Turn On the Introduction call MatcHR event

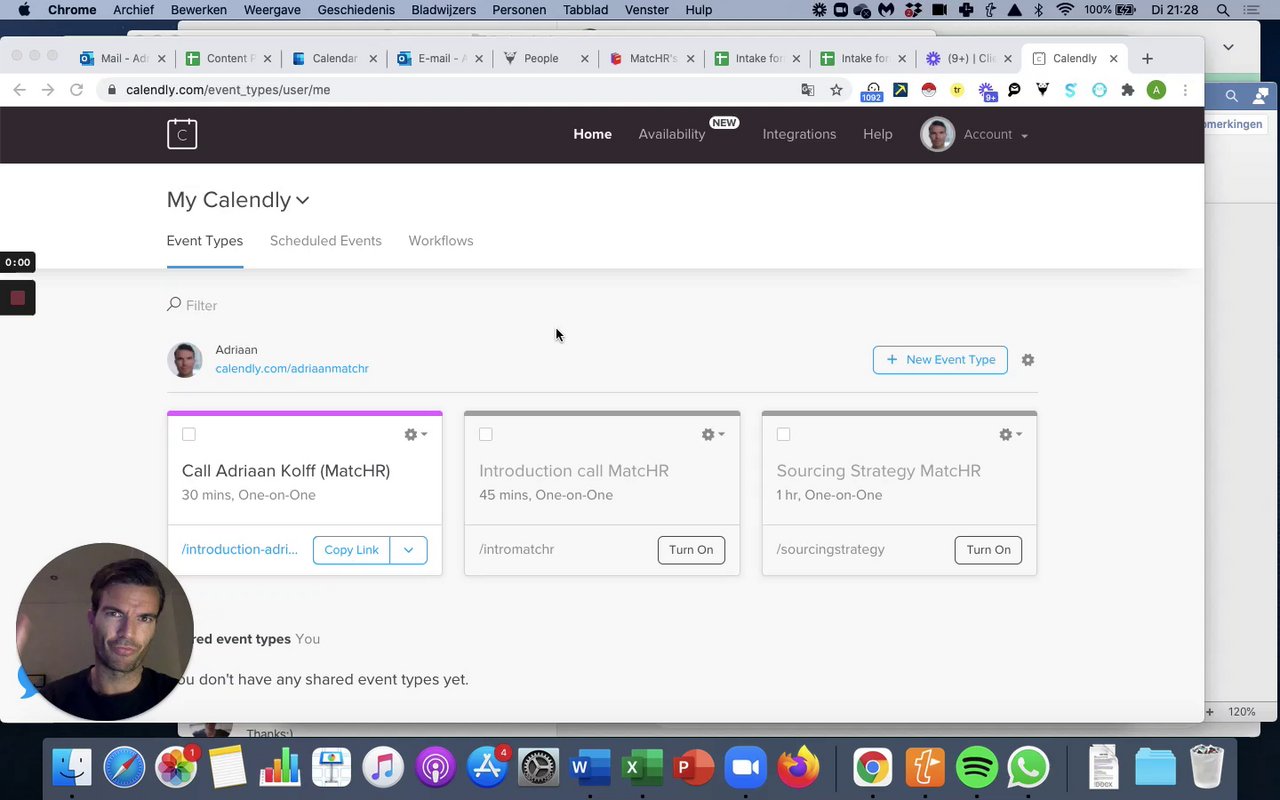[x=691, y=550]
